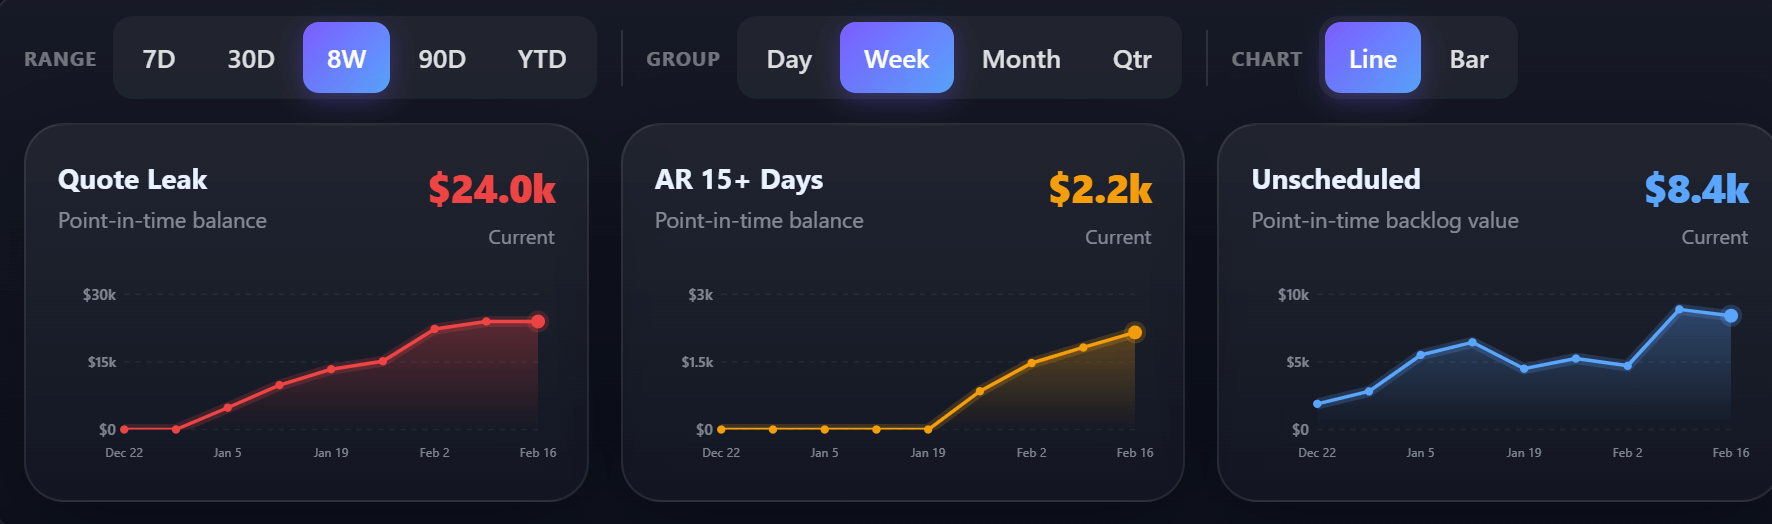
Task: Group data by Day
Action: pyautogui.click(x=789, y=59)
